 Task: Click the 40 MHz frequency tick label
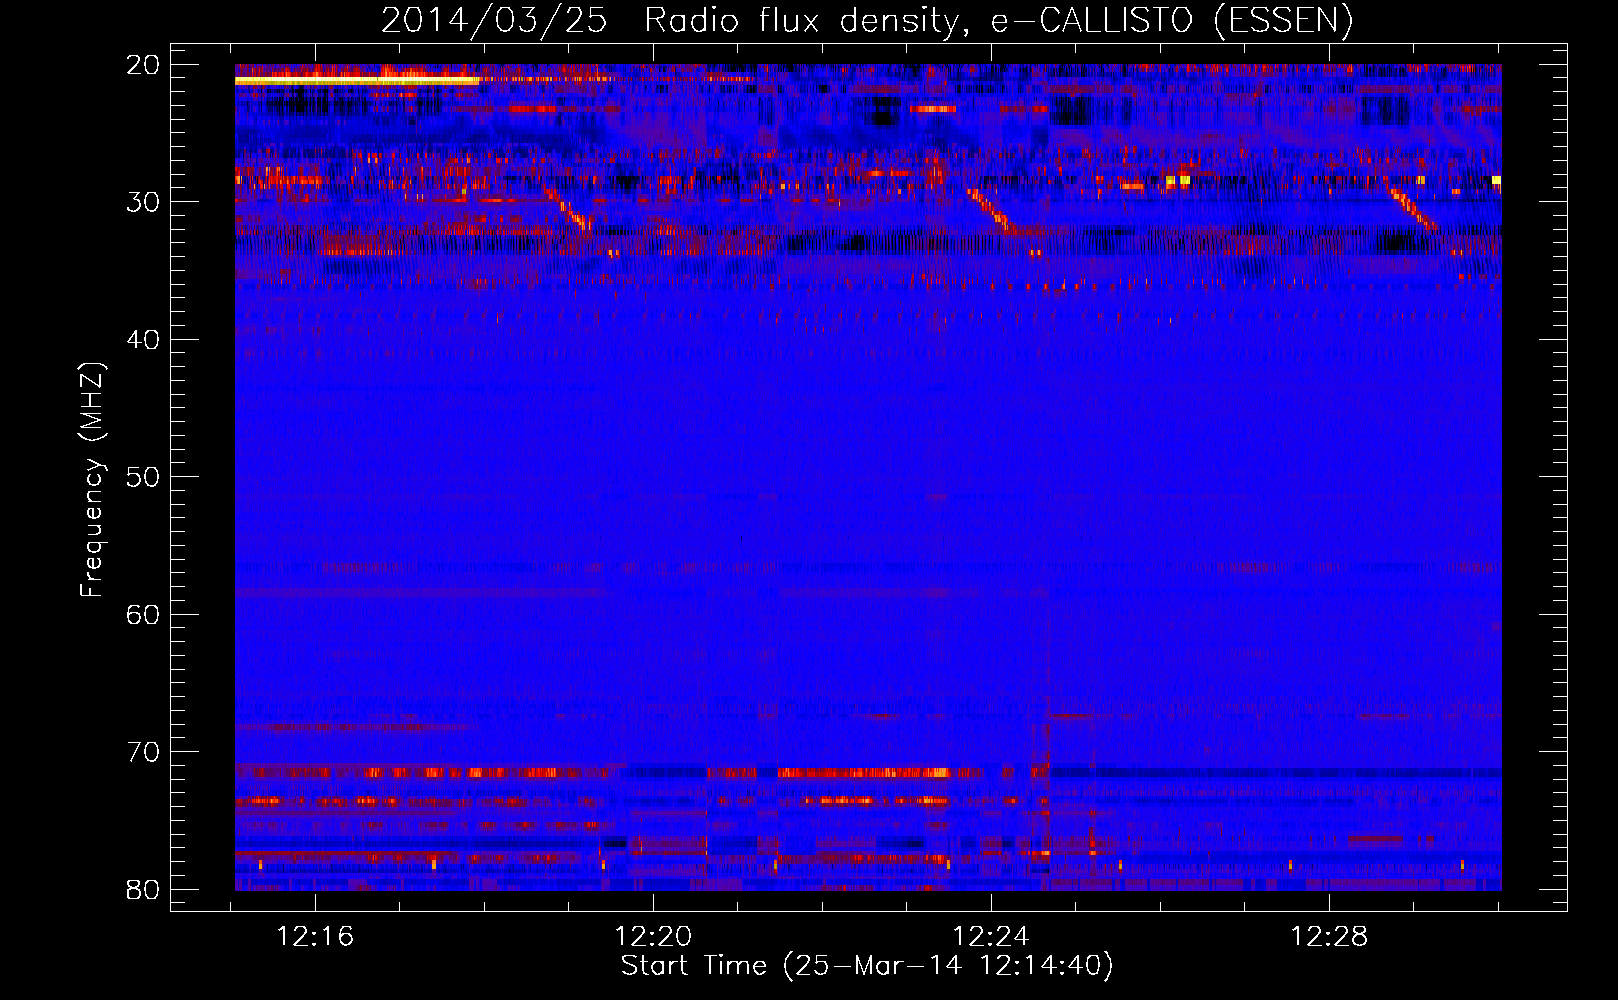[142, 340]
